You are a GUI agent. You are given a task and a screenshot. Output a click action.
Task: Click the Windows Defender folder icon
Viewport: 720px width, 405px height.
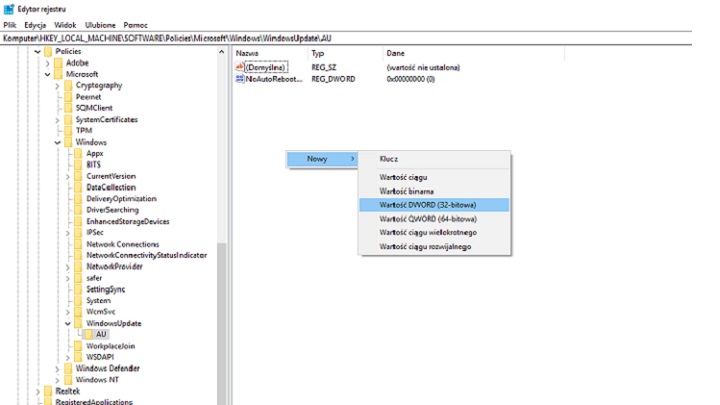69,368
